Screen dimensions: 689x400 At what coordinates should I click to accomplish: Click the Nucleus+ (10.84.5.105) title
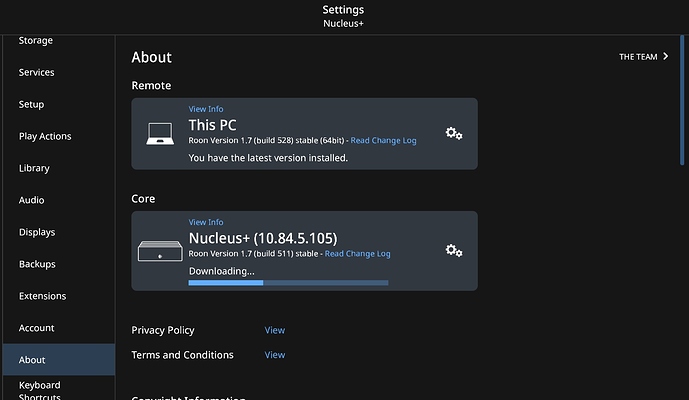(263, 238)
